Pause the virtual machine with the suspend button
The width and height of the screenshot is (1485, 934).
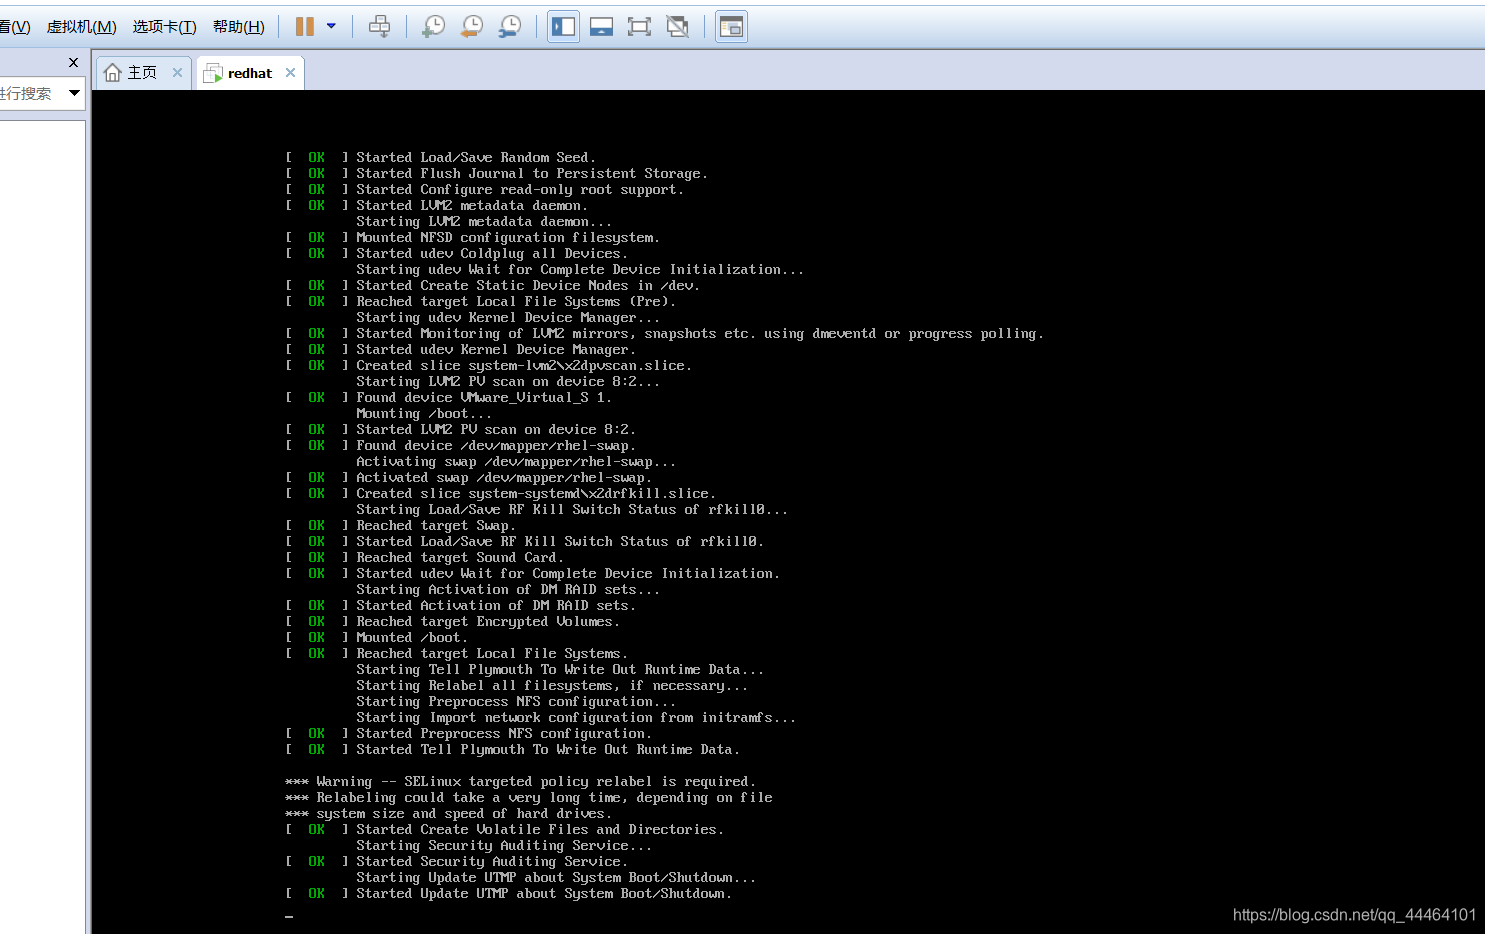(305, 27)
